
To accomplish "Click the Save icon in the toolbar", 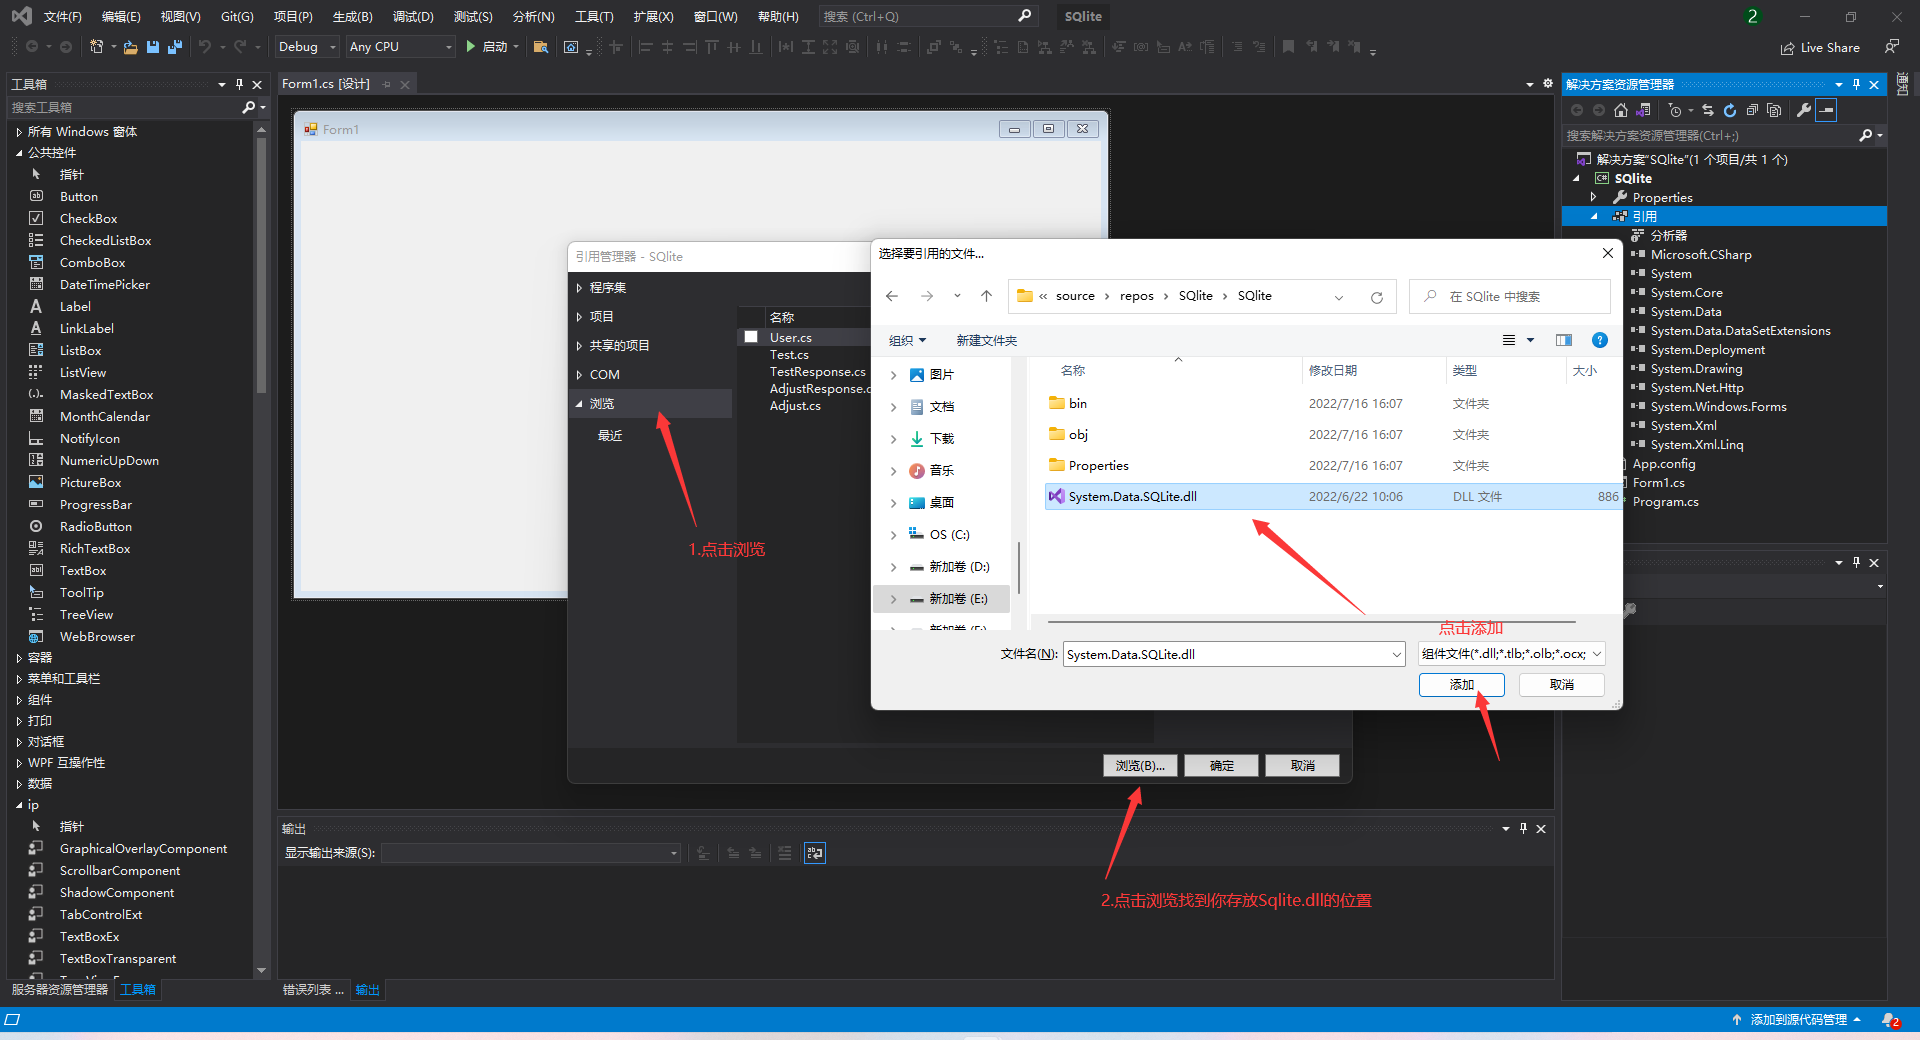I will 152,46.
